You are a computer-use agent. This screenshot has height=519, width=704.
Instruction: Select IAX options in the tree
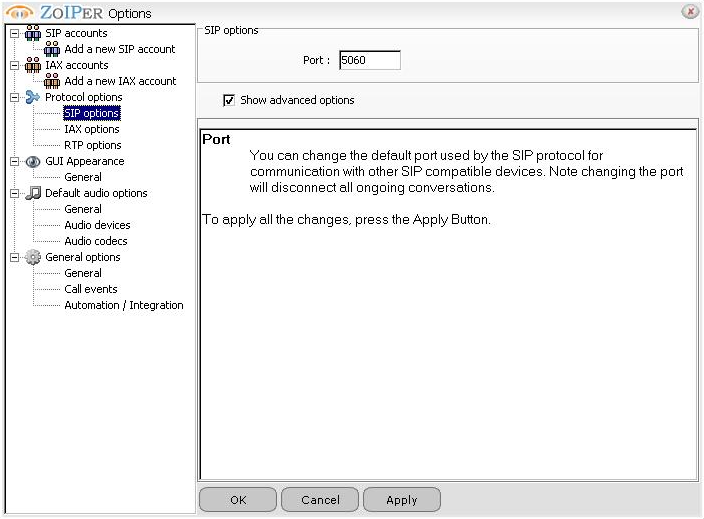coord(91,129)
